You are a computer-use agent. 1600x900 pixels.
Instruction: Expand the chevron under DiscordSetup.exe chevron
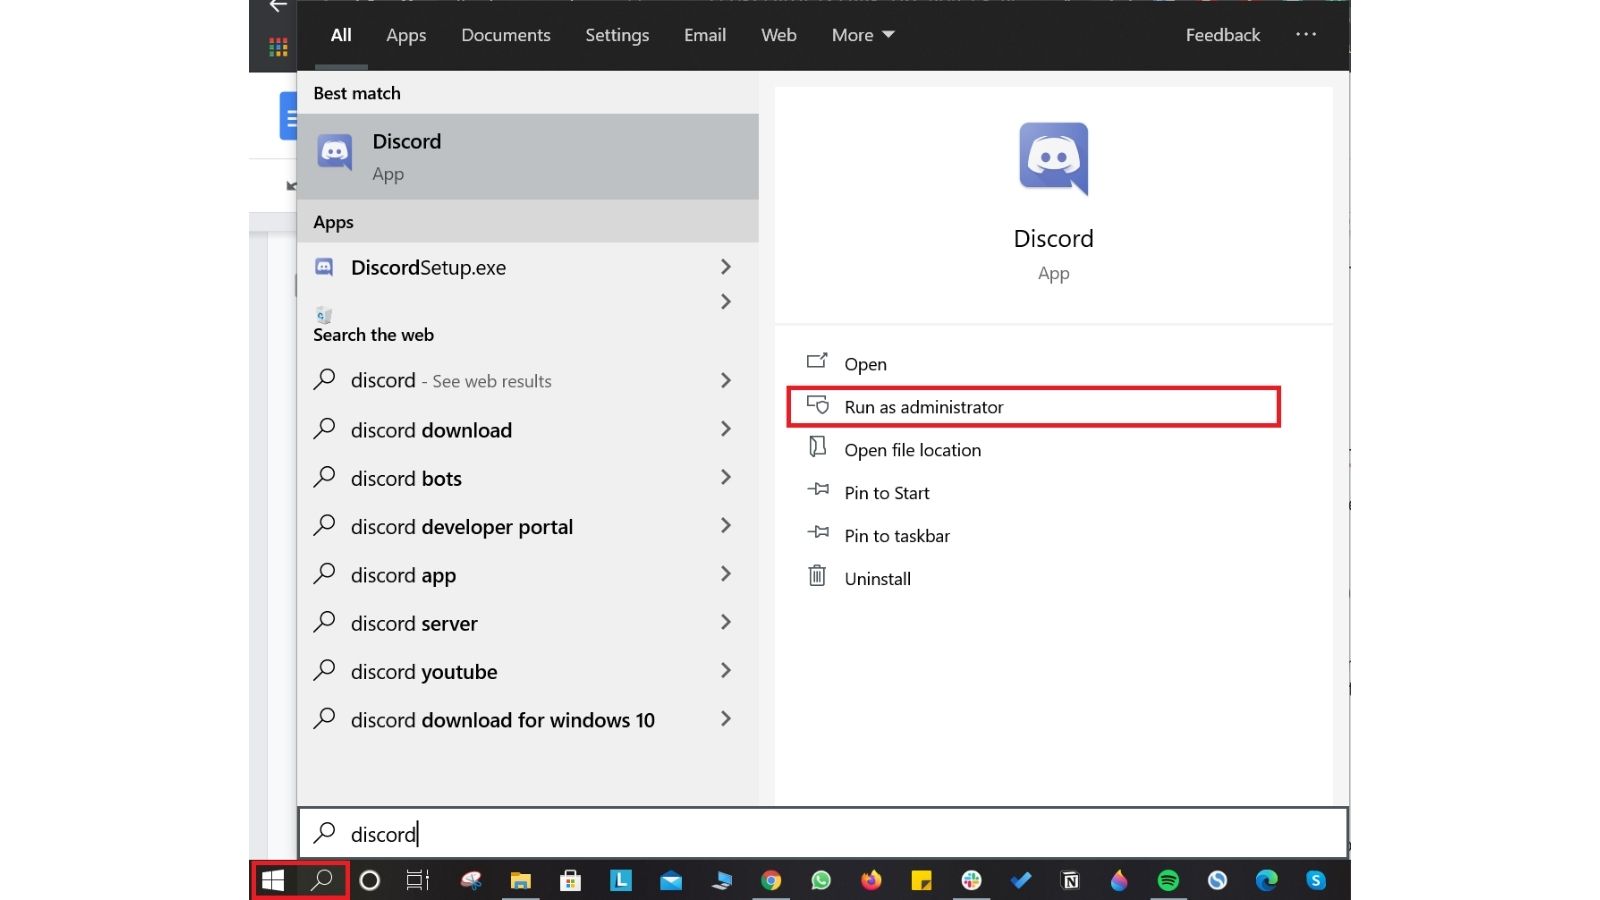[726, 301]
